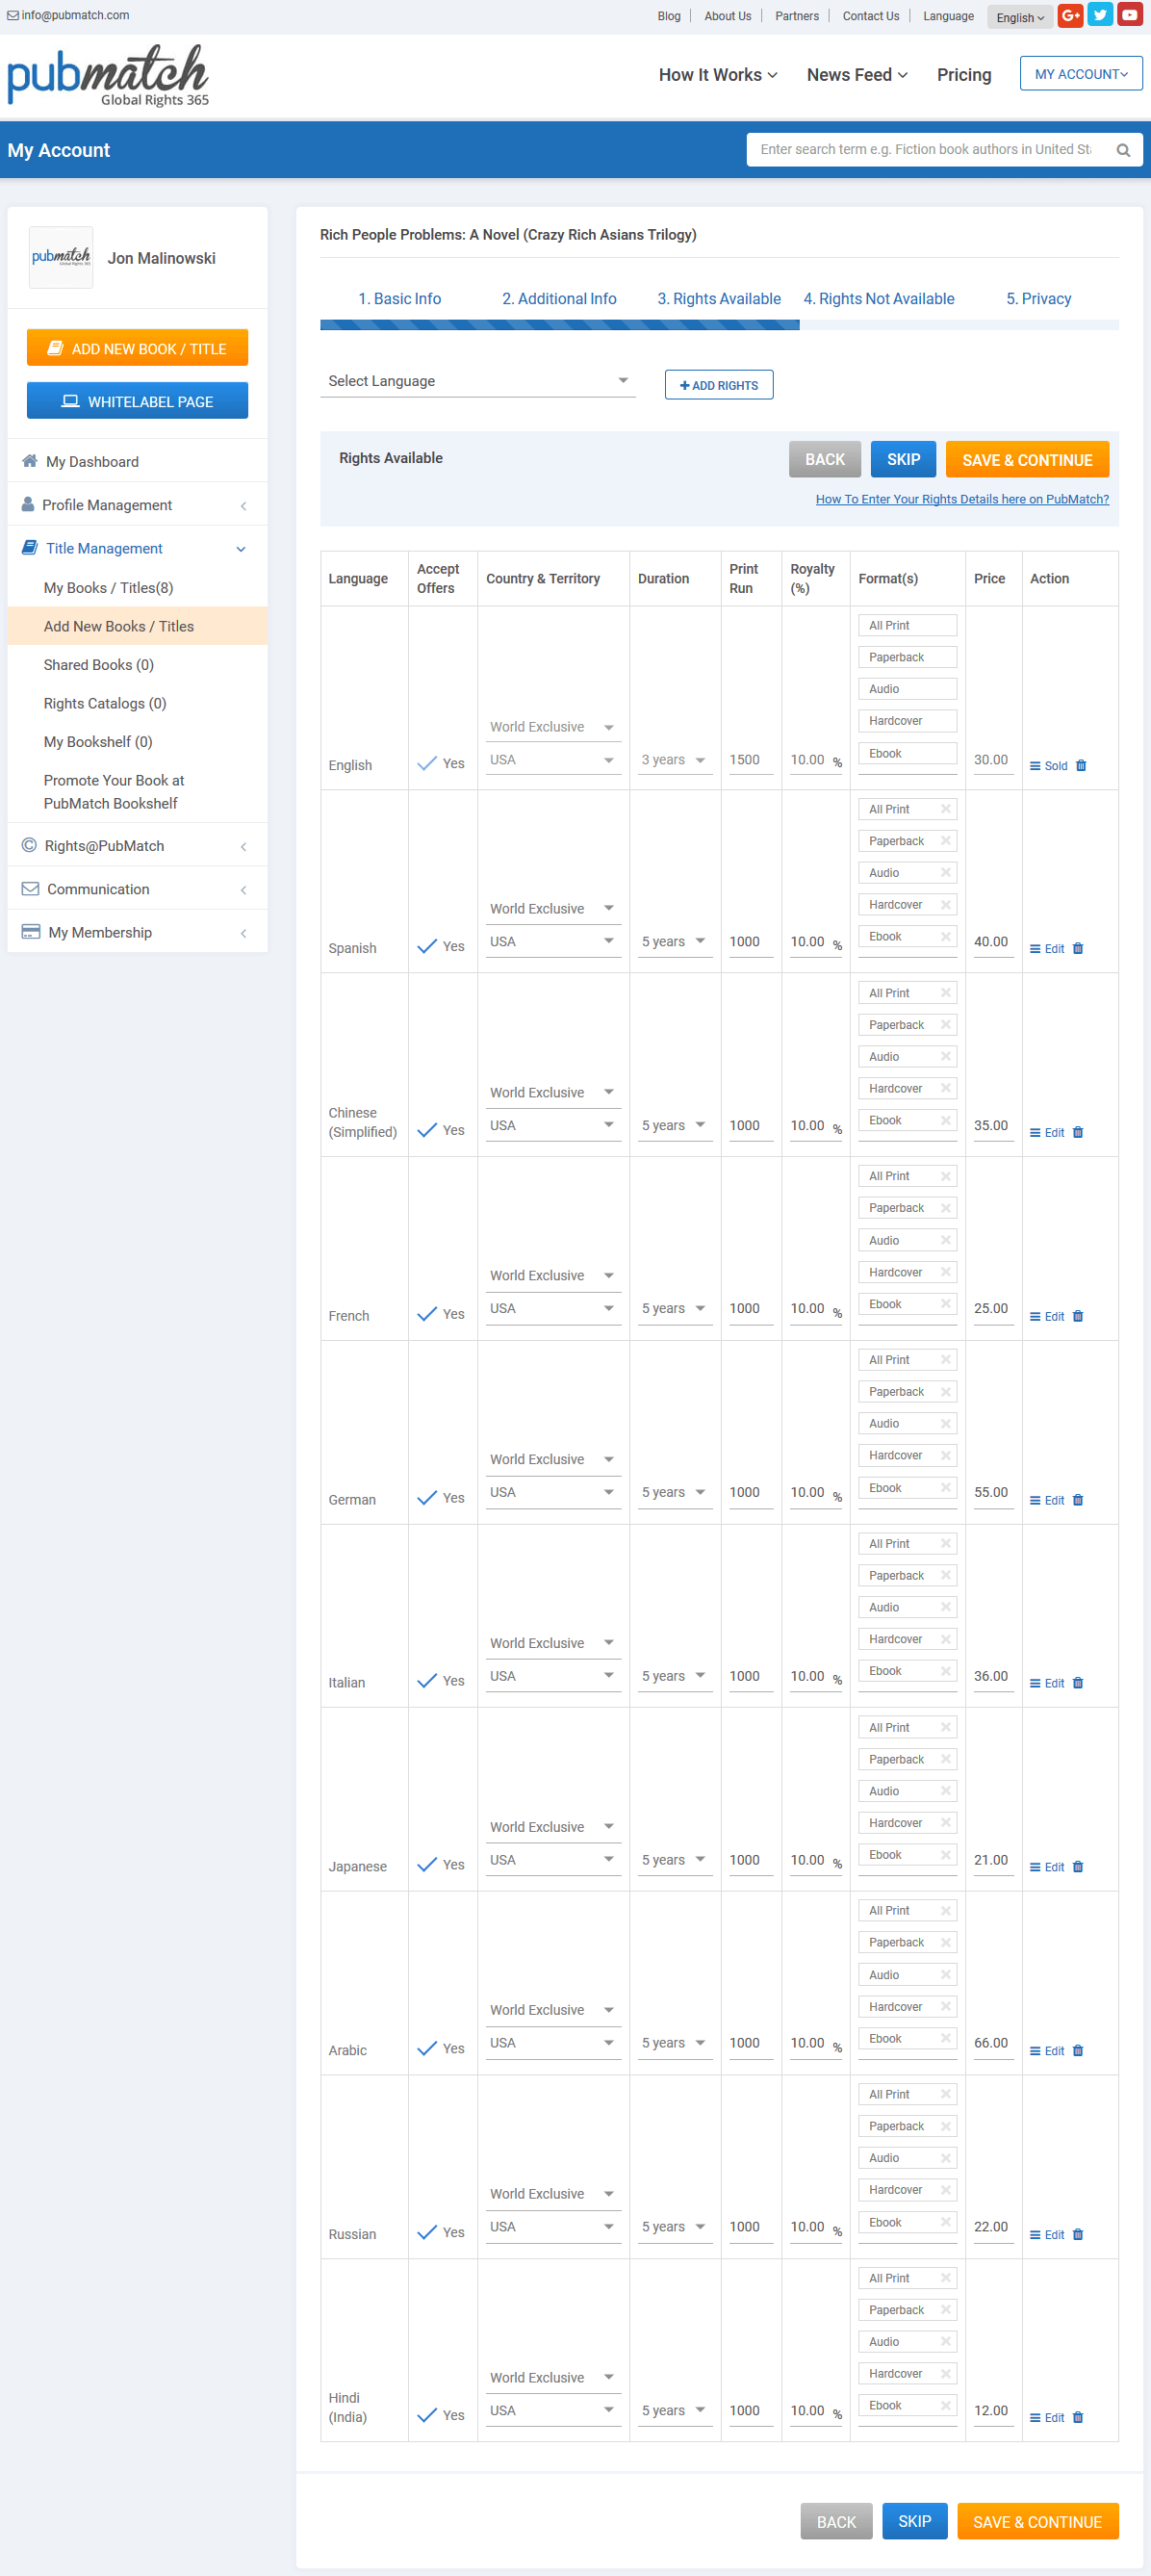Click the ADD RIGHTS button
This screenshot has height=2576, width=1151.
(719, 385)
